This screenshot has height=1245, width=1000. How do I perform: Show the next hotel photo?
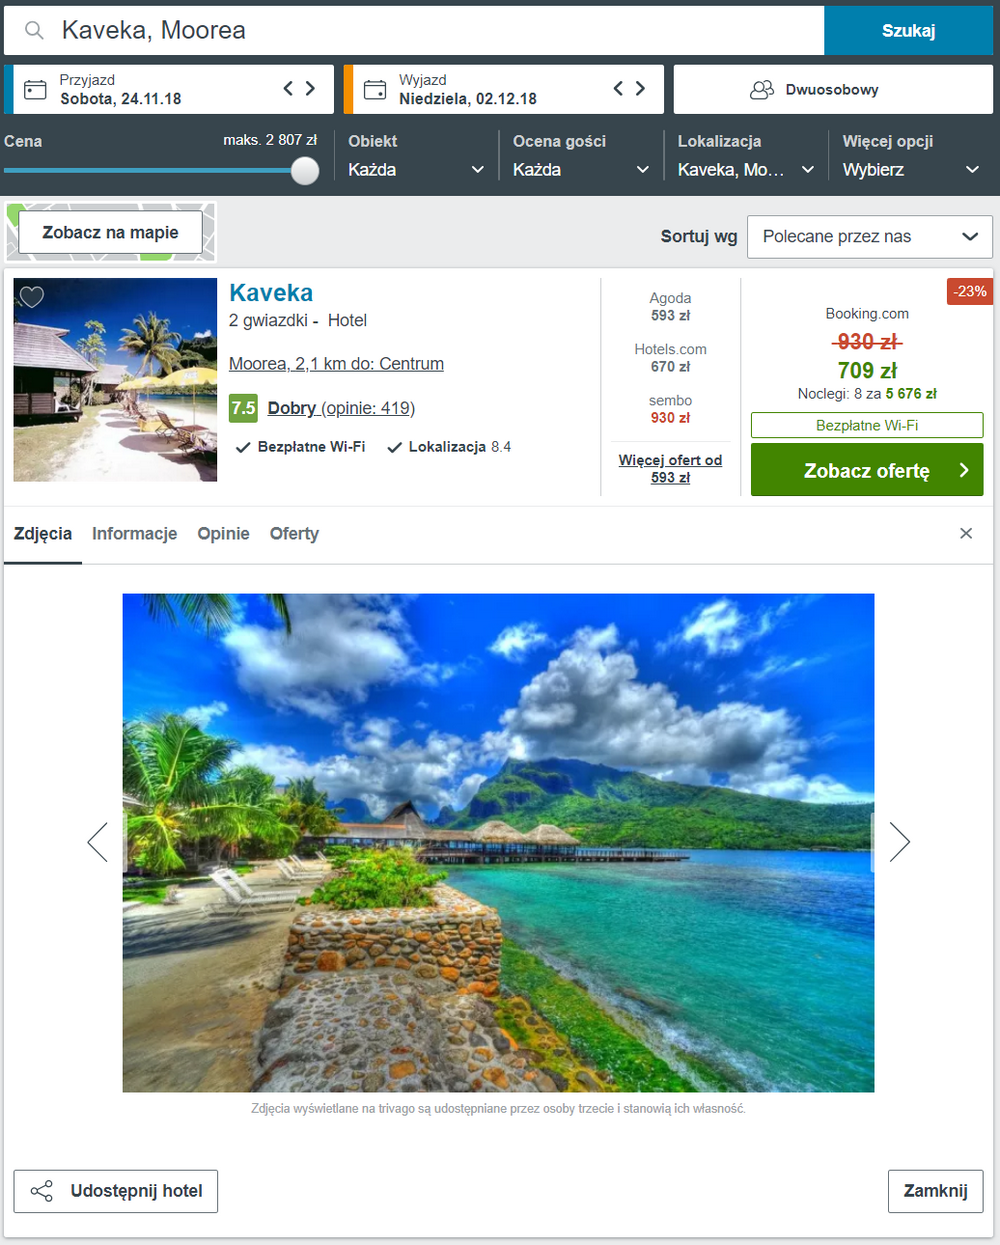pyautogui.click(x=899, y=842)
